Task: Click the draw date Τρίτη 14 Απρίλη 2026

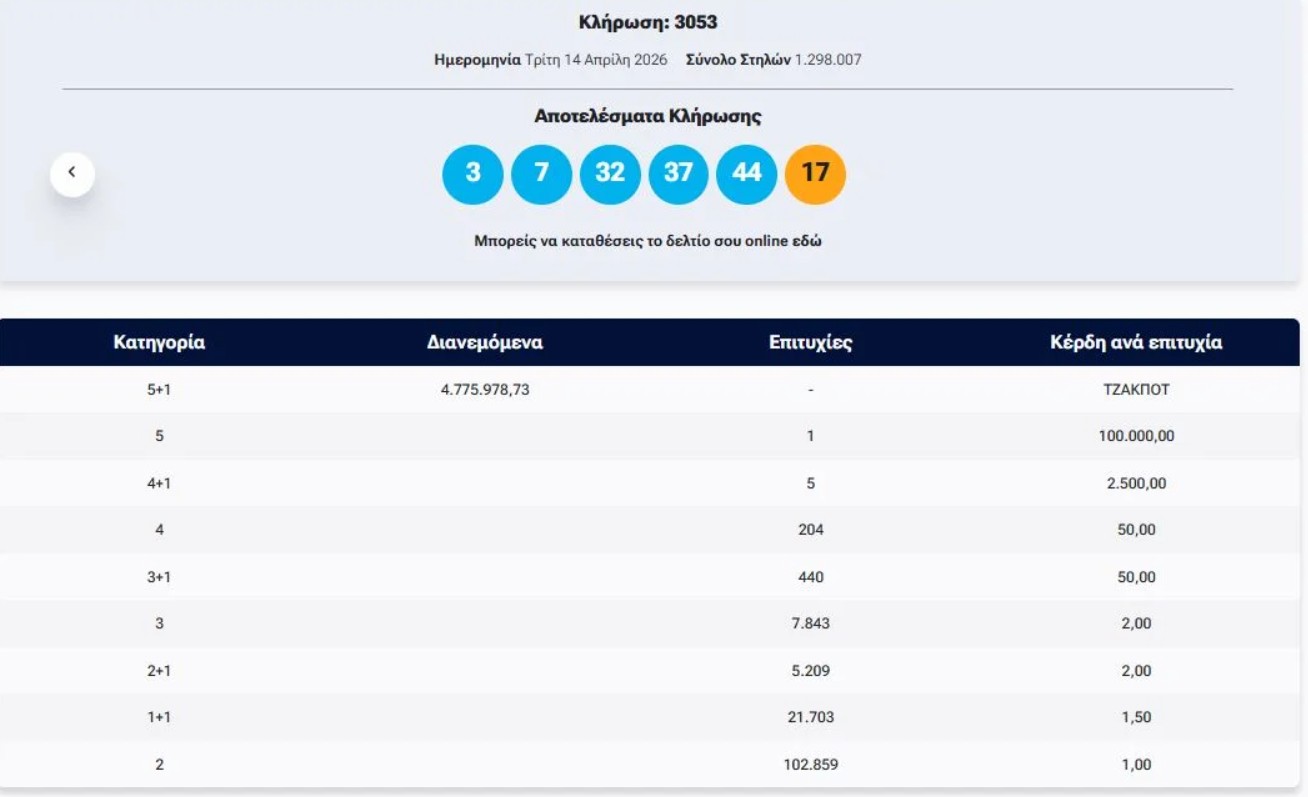Action: click(x=596, y=60)
